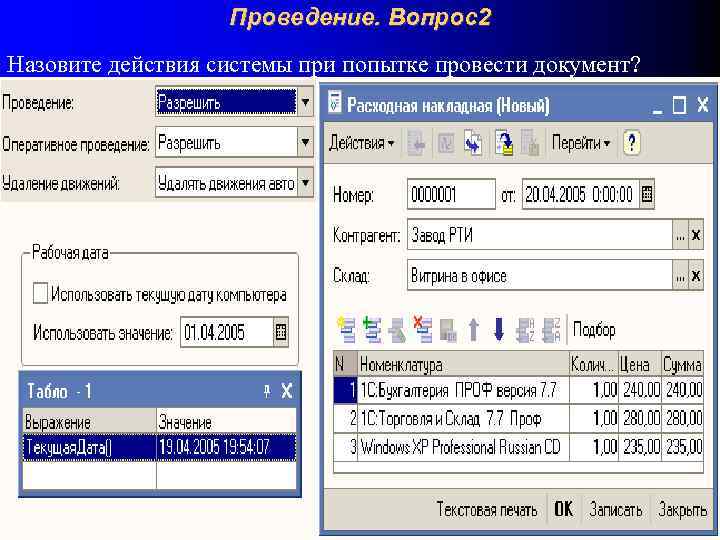Screen dimensions: 720x540
Task: Open selection list for Контрагент field
Action: click(x=680, y=235)
